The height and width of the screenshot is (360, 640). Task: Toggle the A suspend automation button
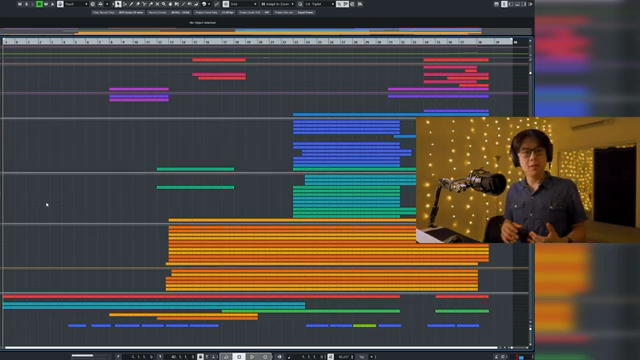click(52, 4)
